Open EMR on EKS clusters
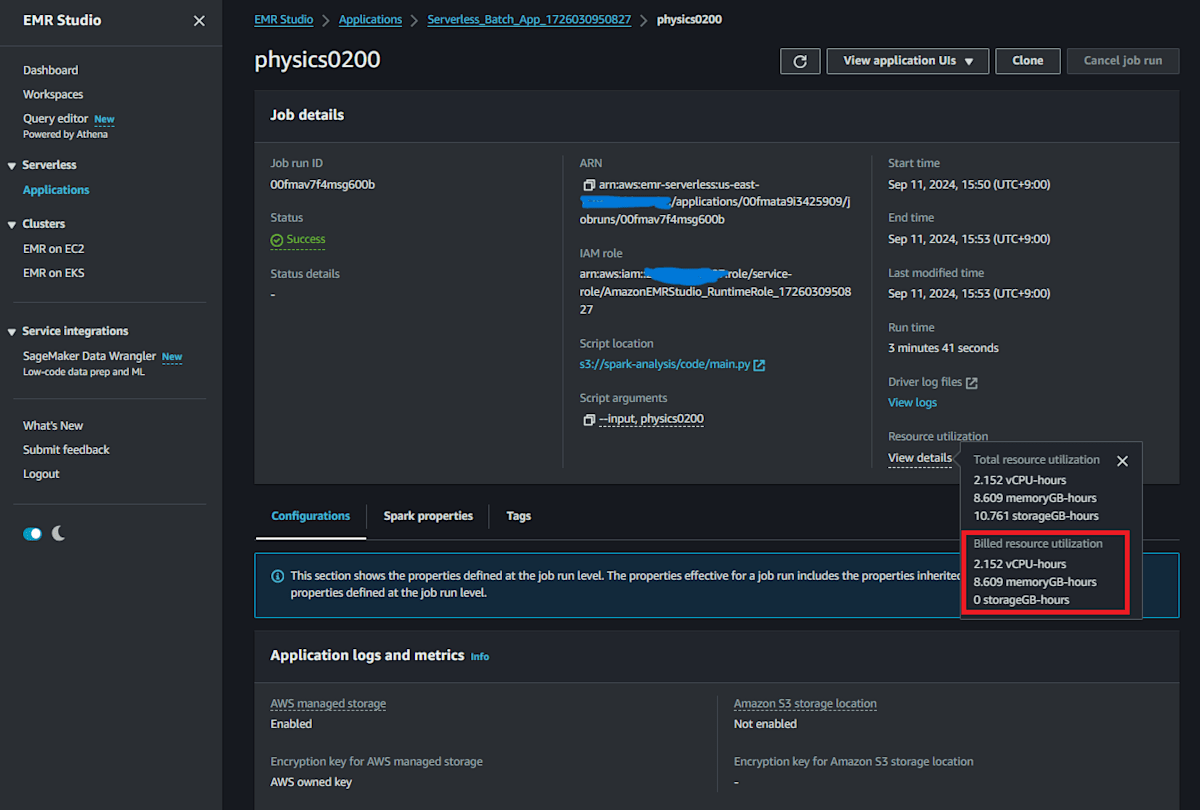This screenshot has width=1200, height=810. pos(54,273)
